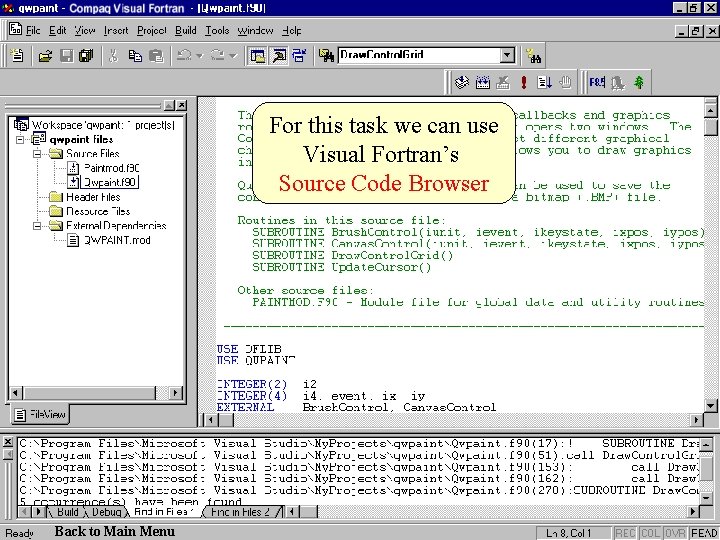This screenshot has height=540, width=720.
Task: Click the Save All toolbar icon
Action: point(86,56)
